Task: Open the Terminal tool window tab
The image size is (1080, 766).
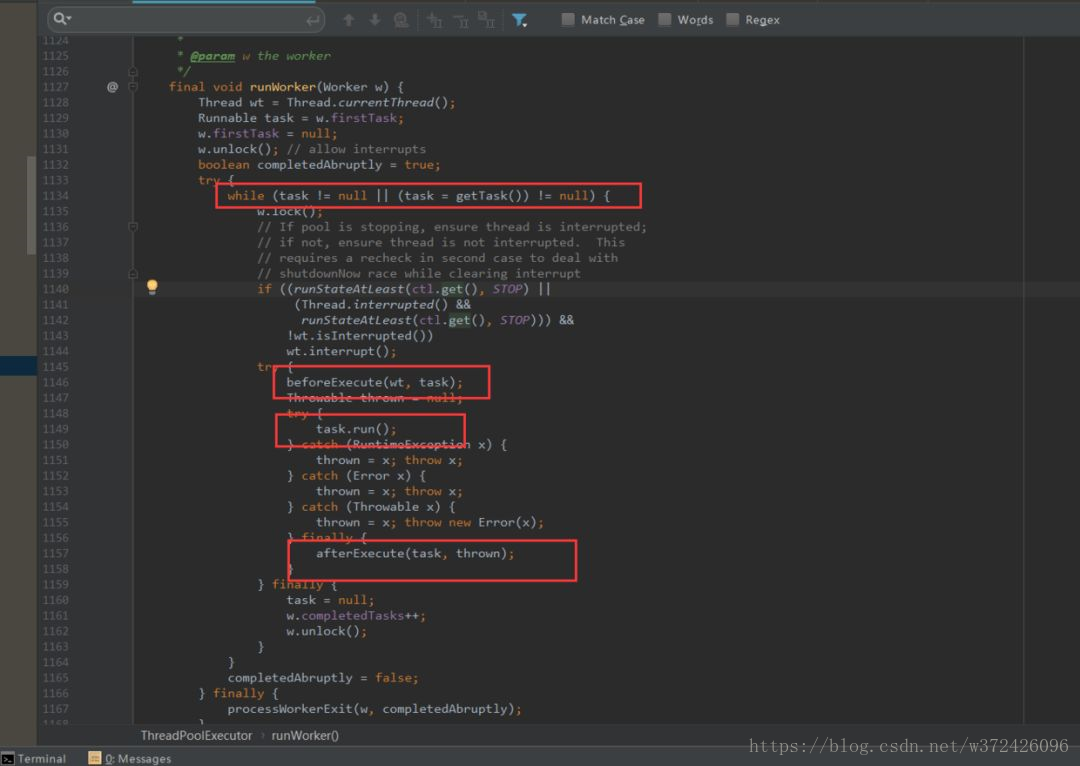Action: (x=34, y=758)
